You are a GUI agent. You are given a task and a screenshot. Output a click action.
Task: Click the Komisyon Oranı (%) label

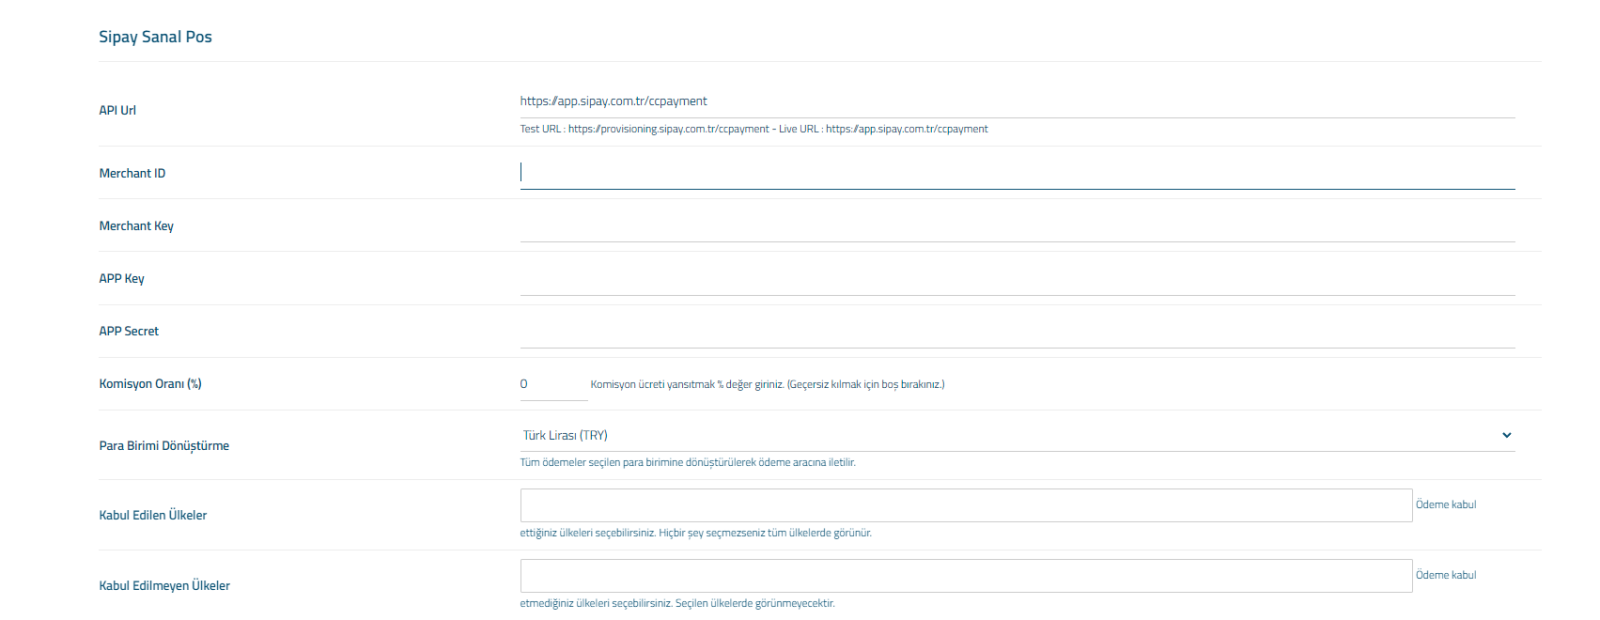pos(150,384)
